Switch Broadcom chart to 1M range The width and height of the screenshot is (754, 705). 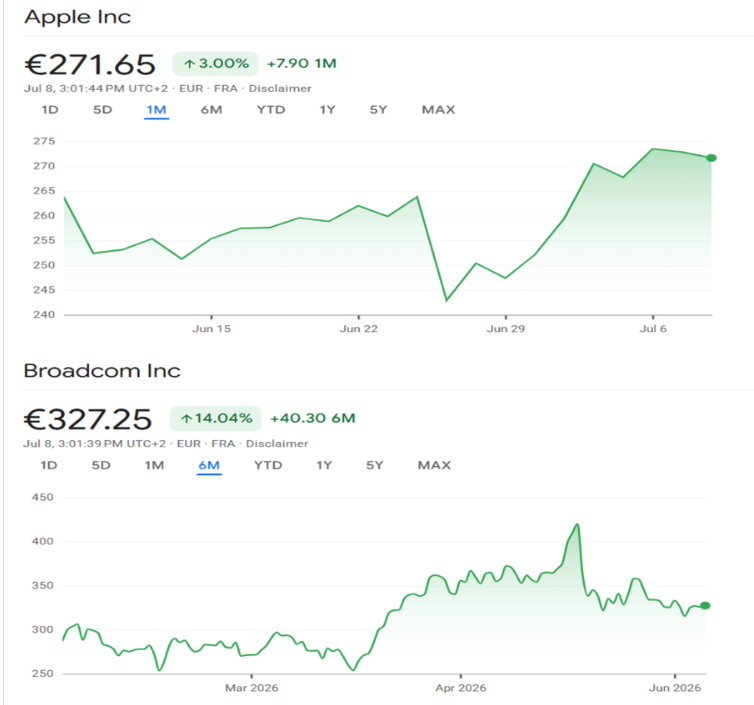click(154, 465)
